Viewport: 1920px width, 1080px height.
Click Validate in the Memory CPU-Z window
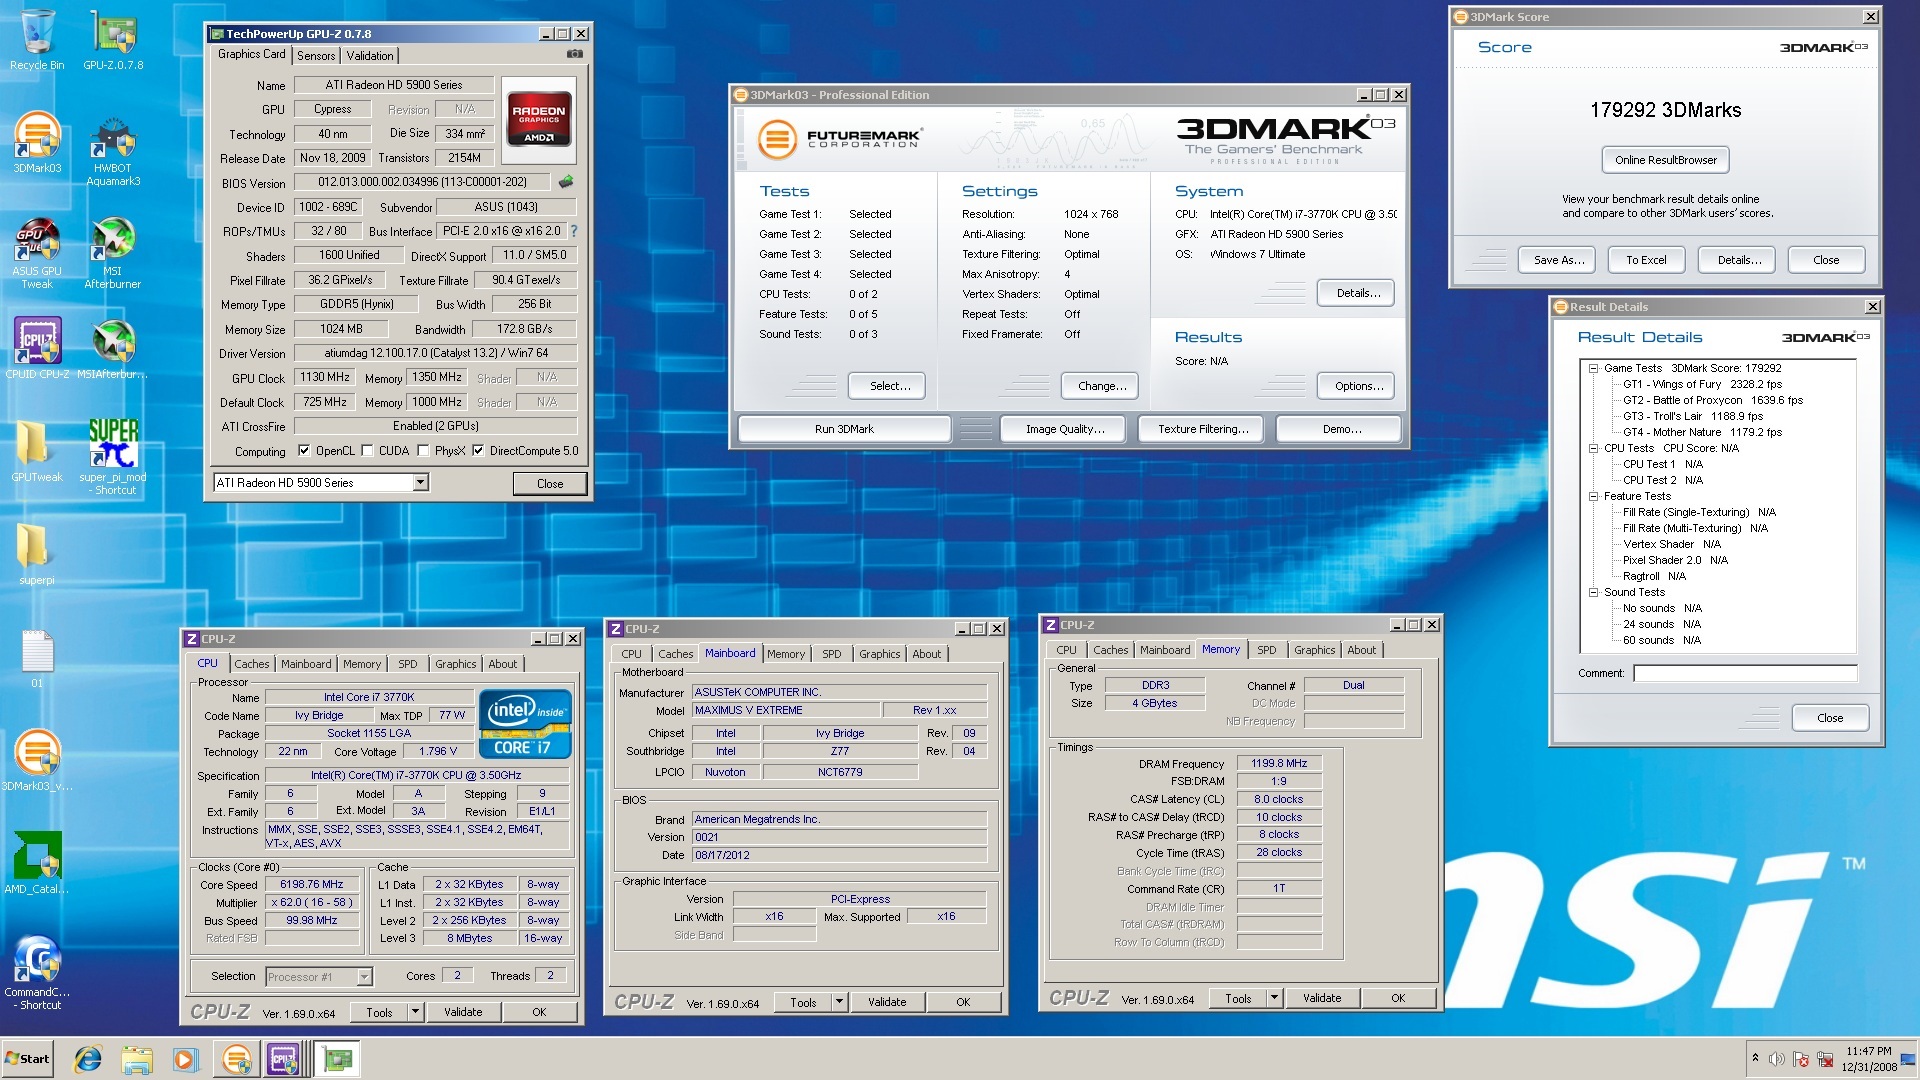point(1322,998)
